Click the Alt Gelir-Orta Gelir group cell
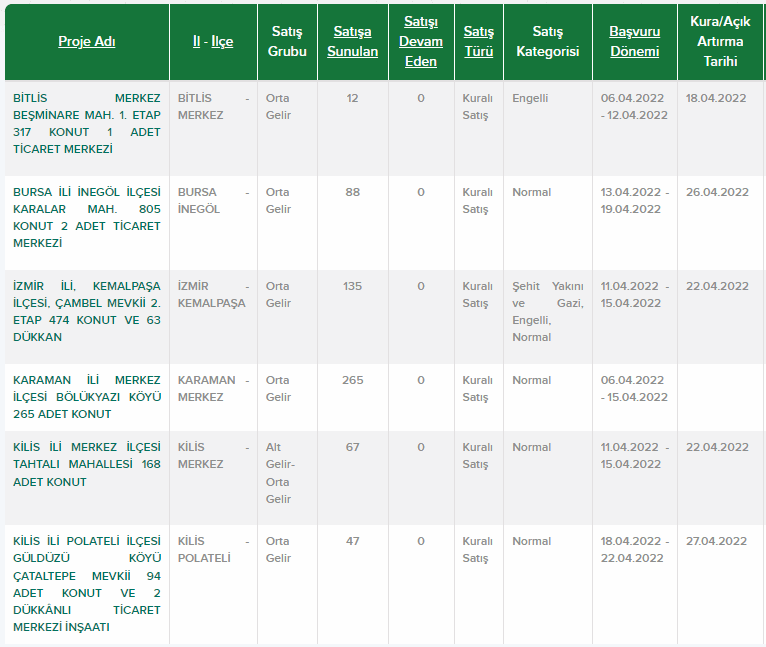 (280, 473)
